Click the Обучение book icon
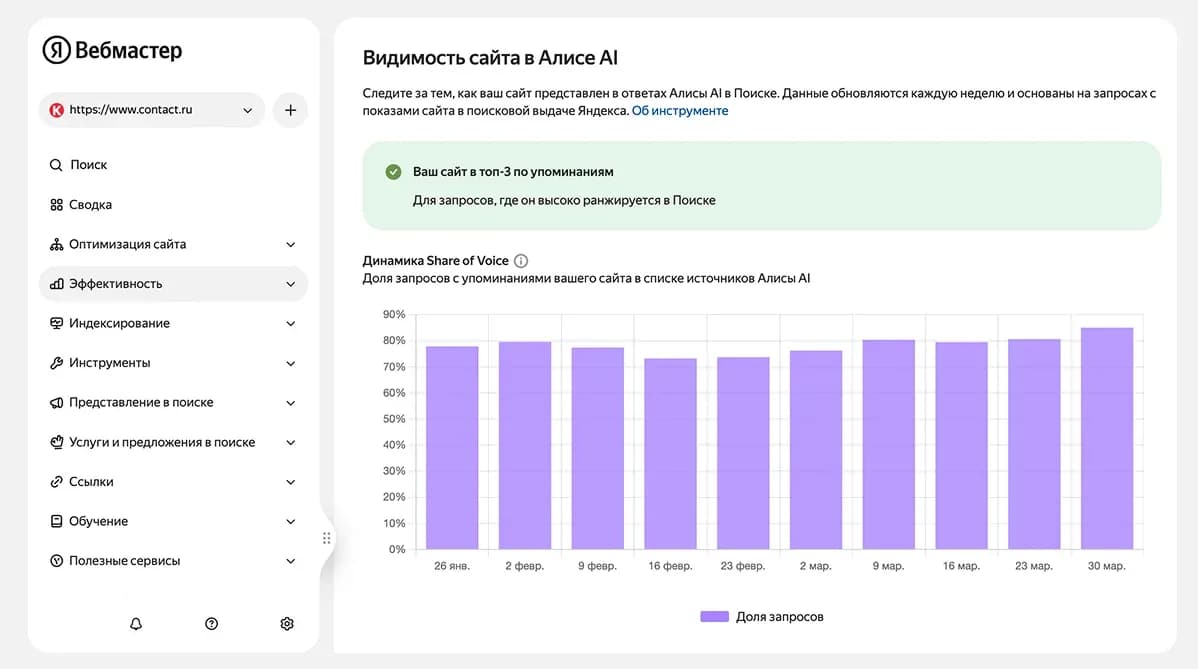 point(57,522)
